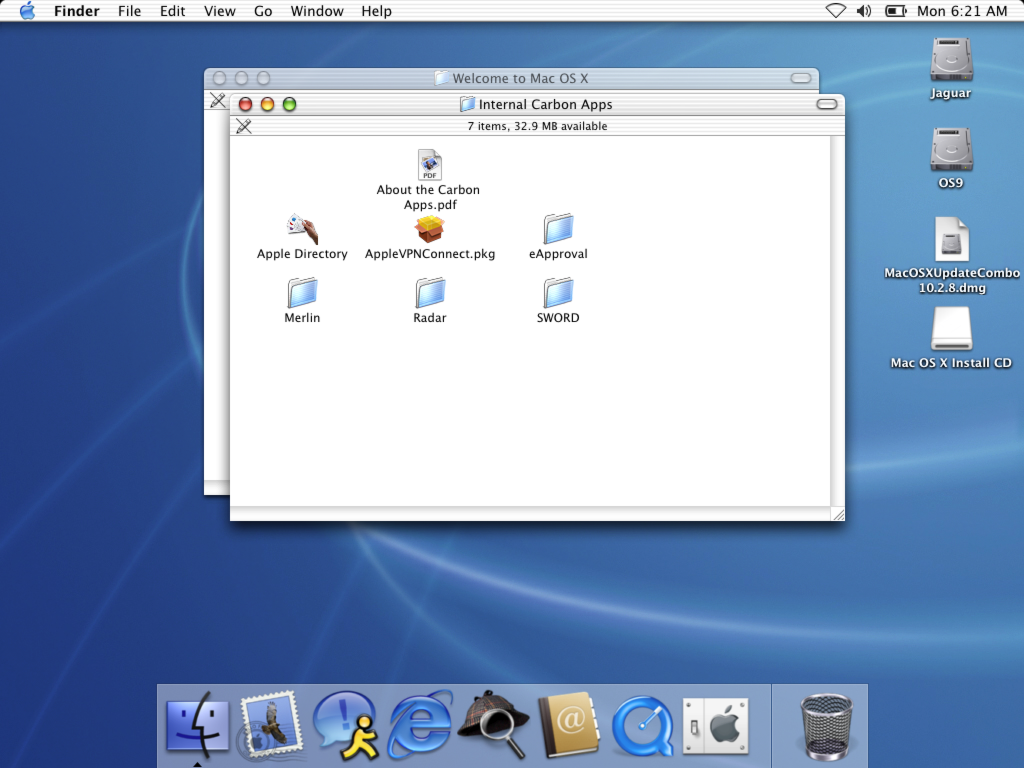The height and width of the screenshot is (768, 1024).
Task: Open System Preferences from the Dock
Action: (716, 726)
